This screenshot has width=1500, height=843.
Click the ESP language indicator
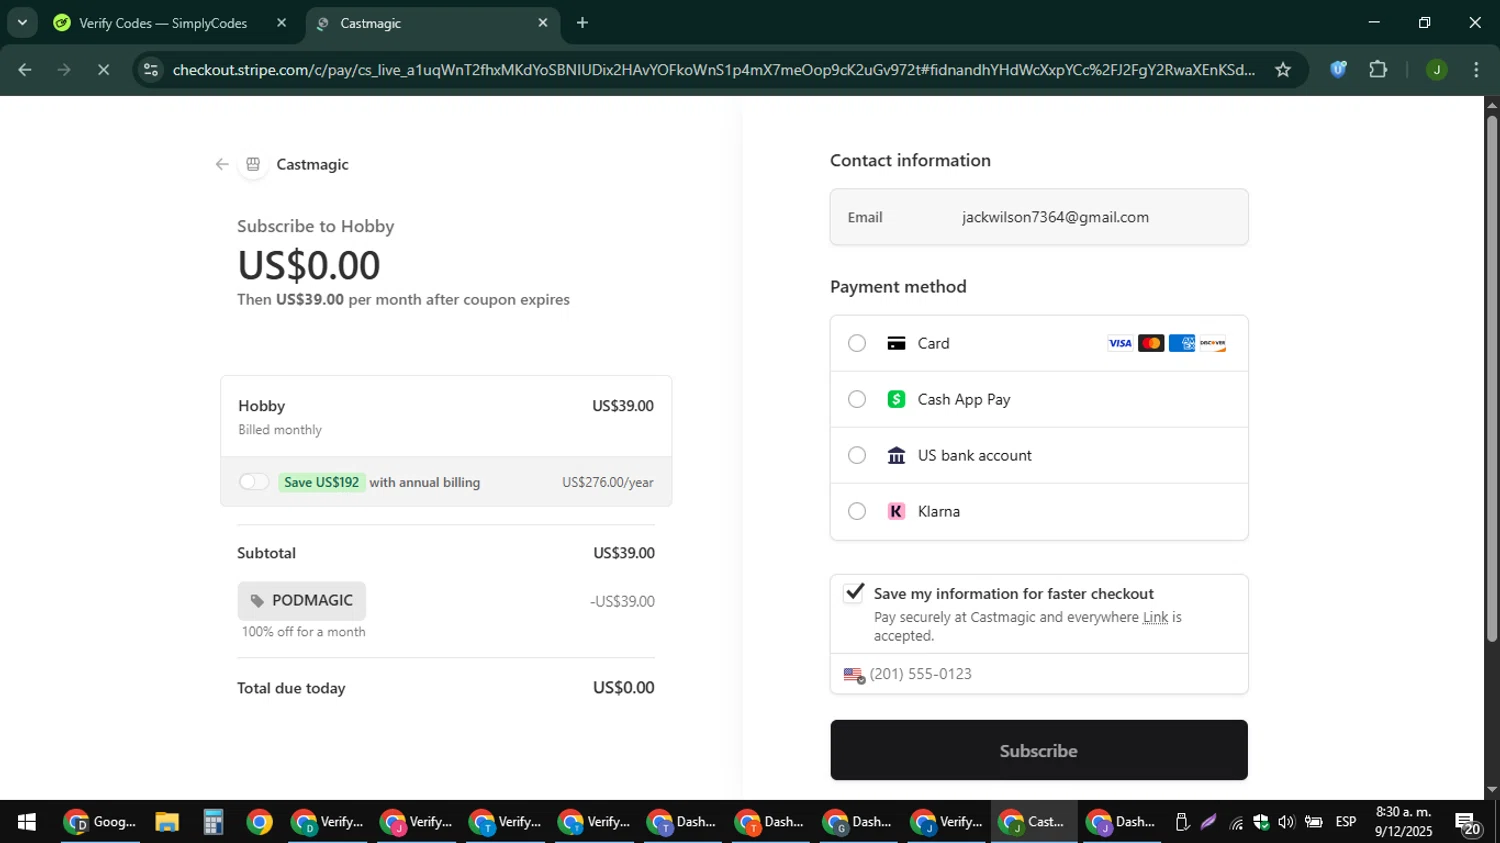tap(1346, 822)
